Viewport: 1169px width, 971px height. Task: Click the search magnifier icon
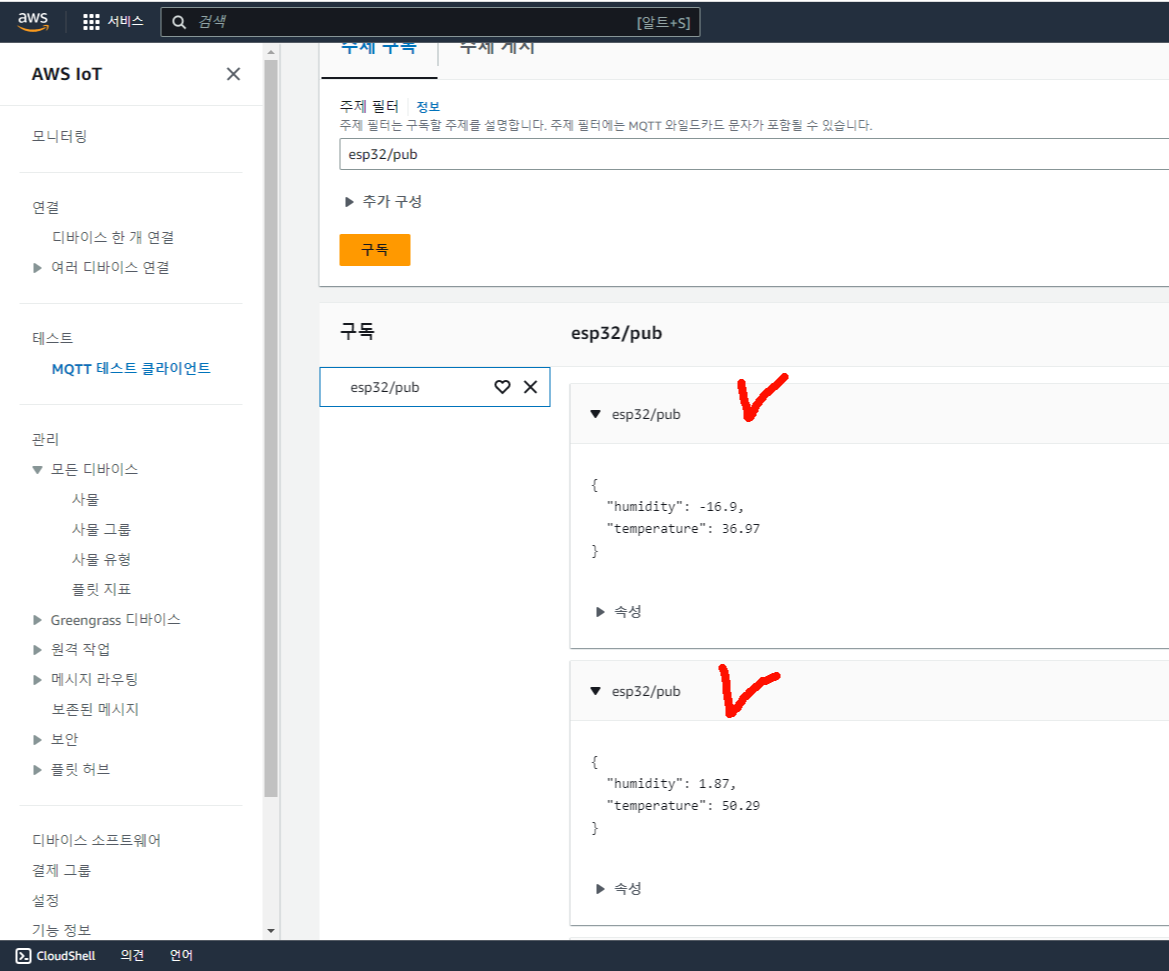(x=179, y=22)
